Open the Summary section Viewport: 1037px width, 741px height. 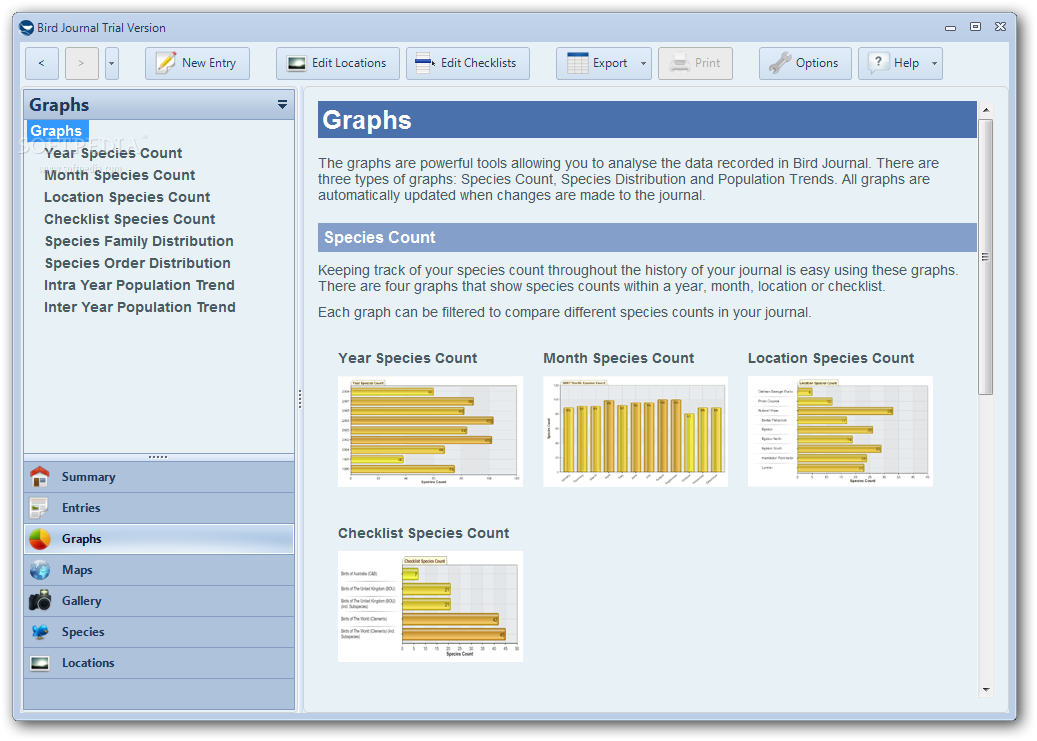159,477
